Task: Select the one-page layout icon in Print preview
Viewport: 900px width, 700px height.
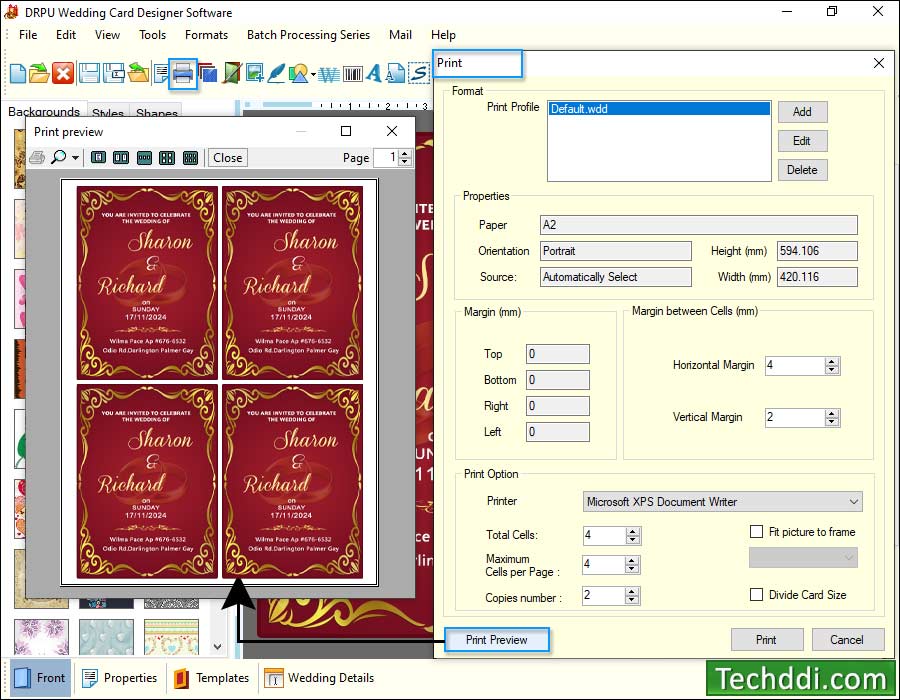Action: click(98, 157)
